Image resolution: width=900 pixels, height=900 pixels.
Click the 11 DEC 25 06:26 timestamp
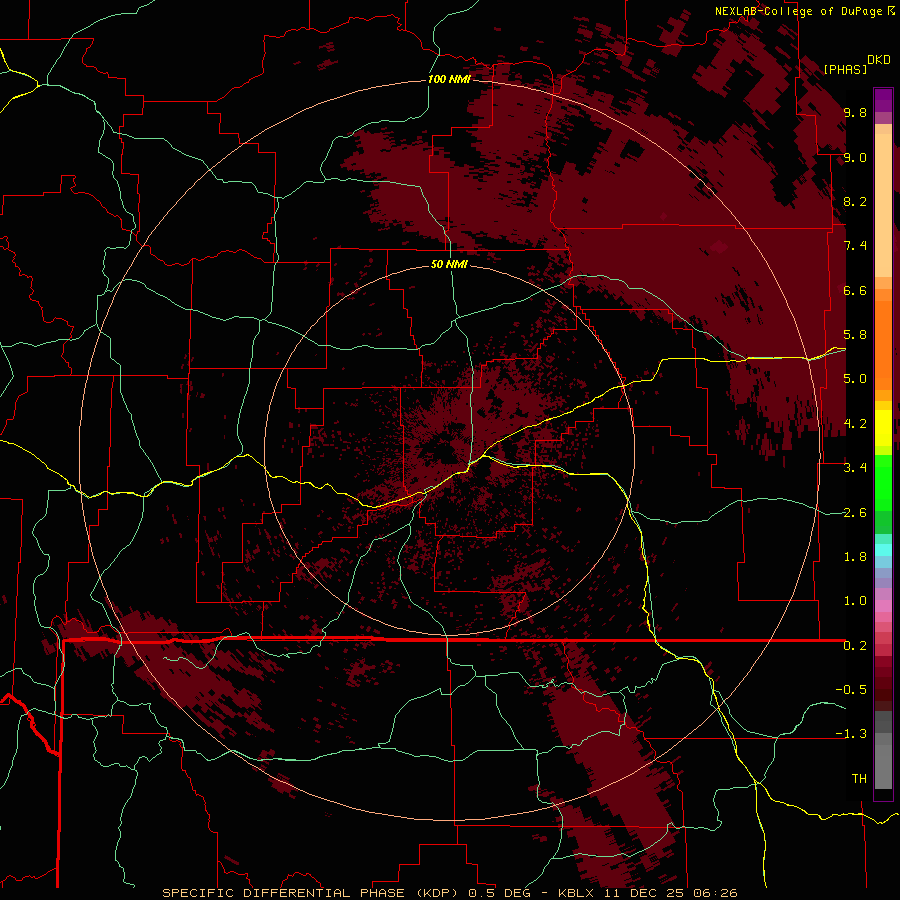pyautogui.click(x=670, y=893)
